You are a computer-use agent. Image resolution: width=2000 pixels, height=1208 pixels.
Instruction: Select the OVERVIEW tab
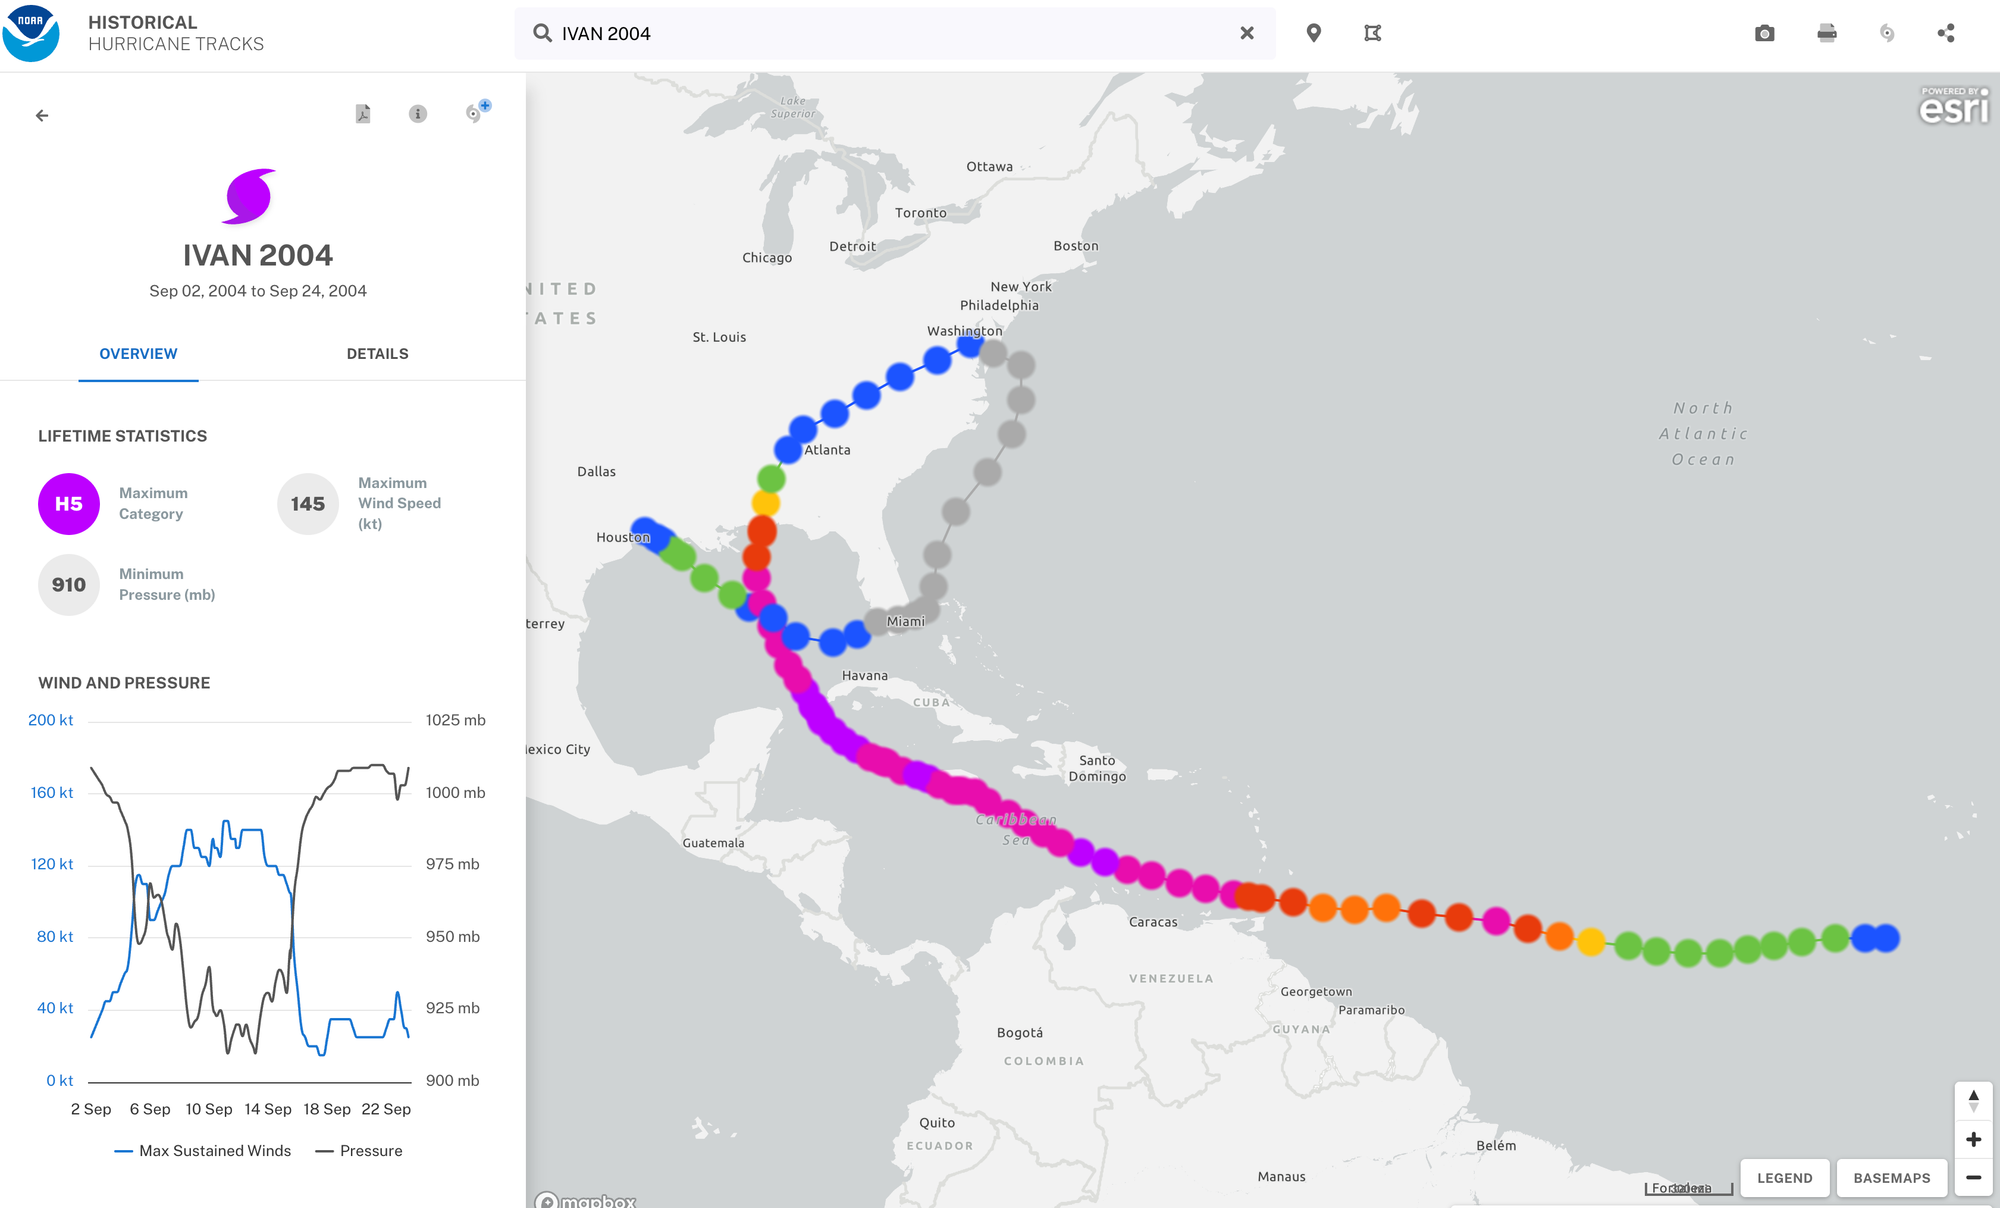pos(138,354)
